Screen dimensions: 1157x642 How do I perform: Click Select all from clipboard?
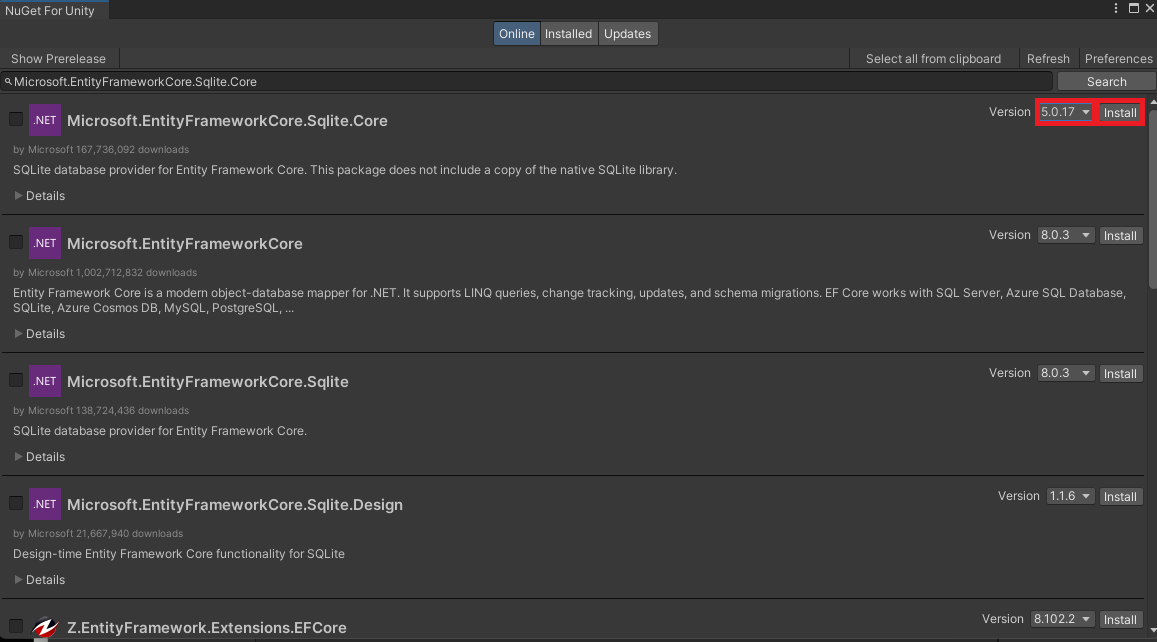pos(933,59)
